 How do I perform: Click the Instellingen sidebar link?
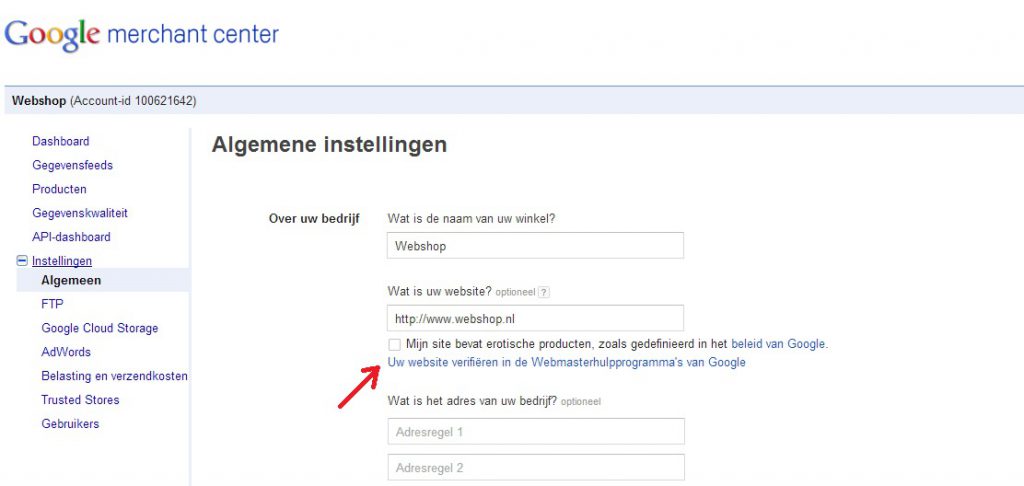click(x=62, y=261)
